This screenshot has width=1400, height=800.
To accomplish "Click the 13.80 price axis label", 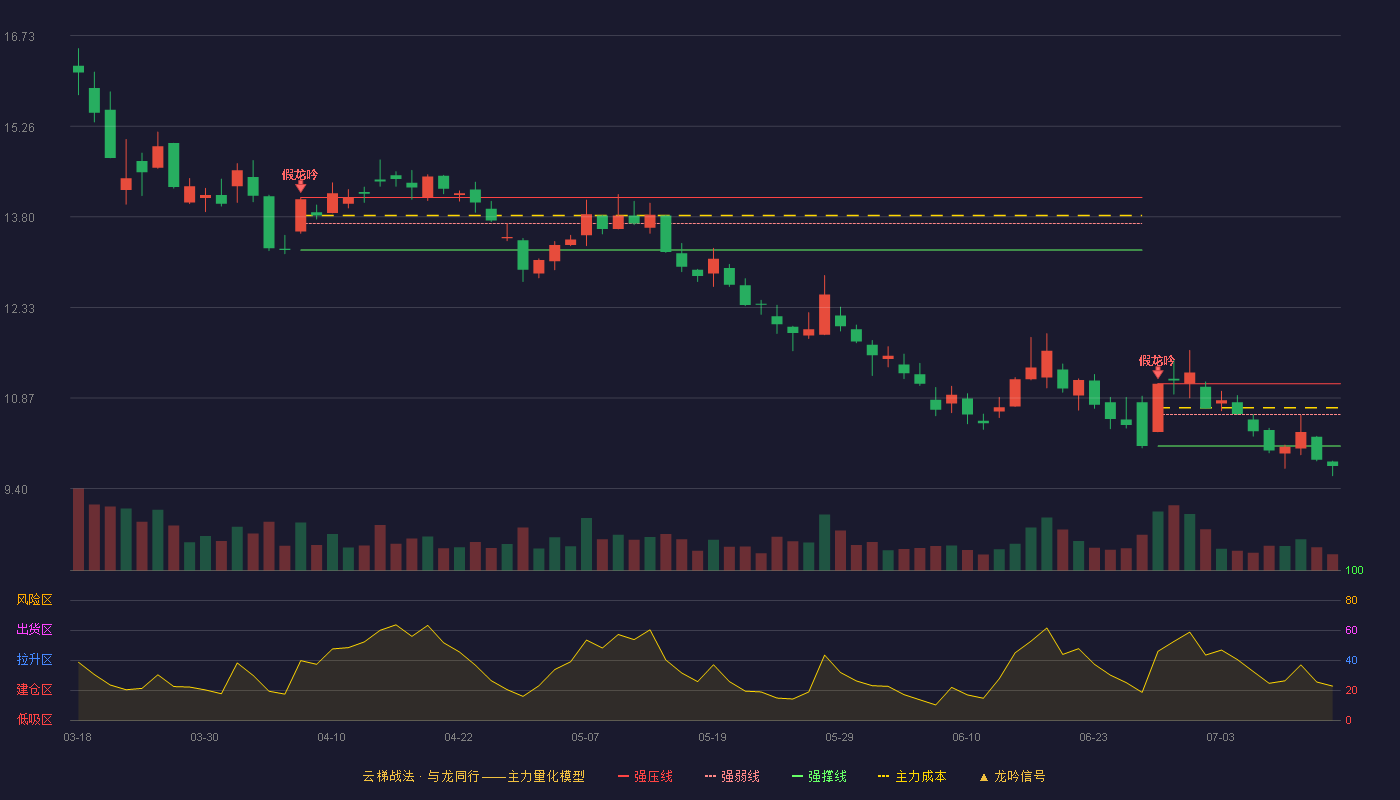I will pyautogui.click(x=19, y=218).
